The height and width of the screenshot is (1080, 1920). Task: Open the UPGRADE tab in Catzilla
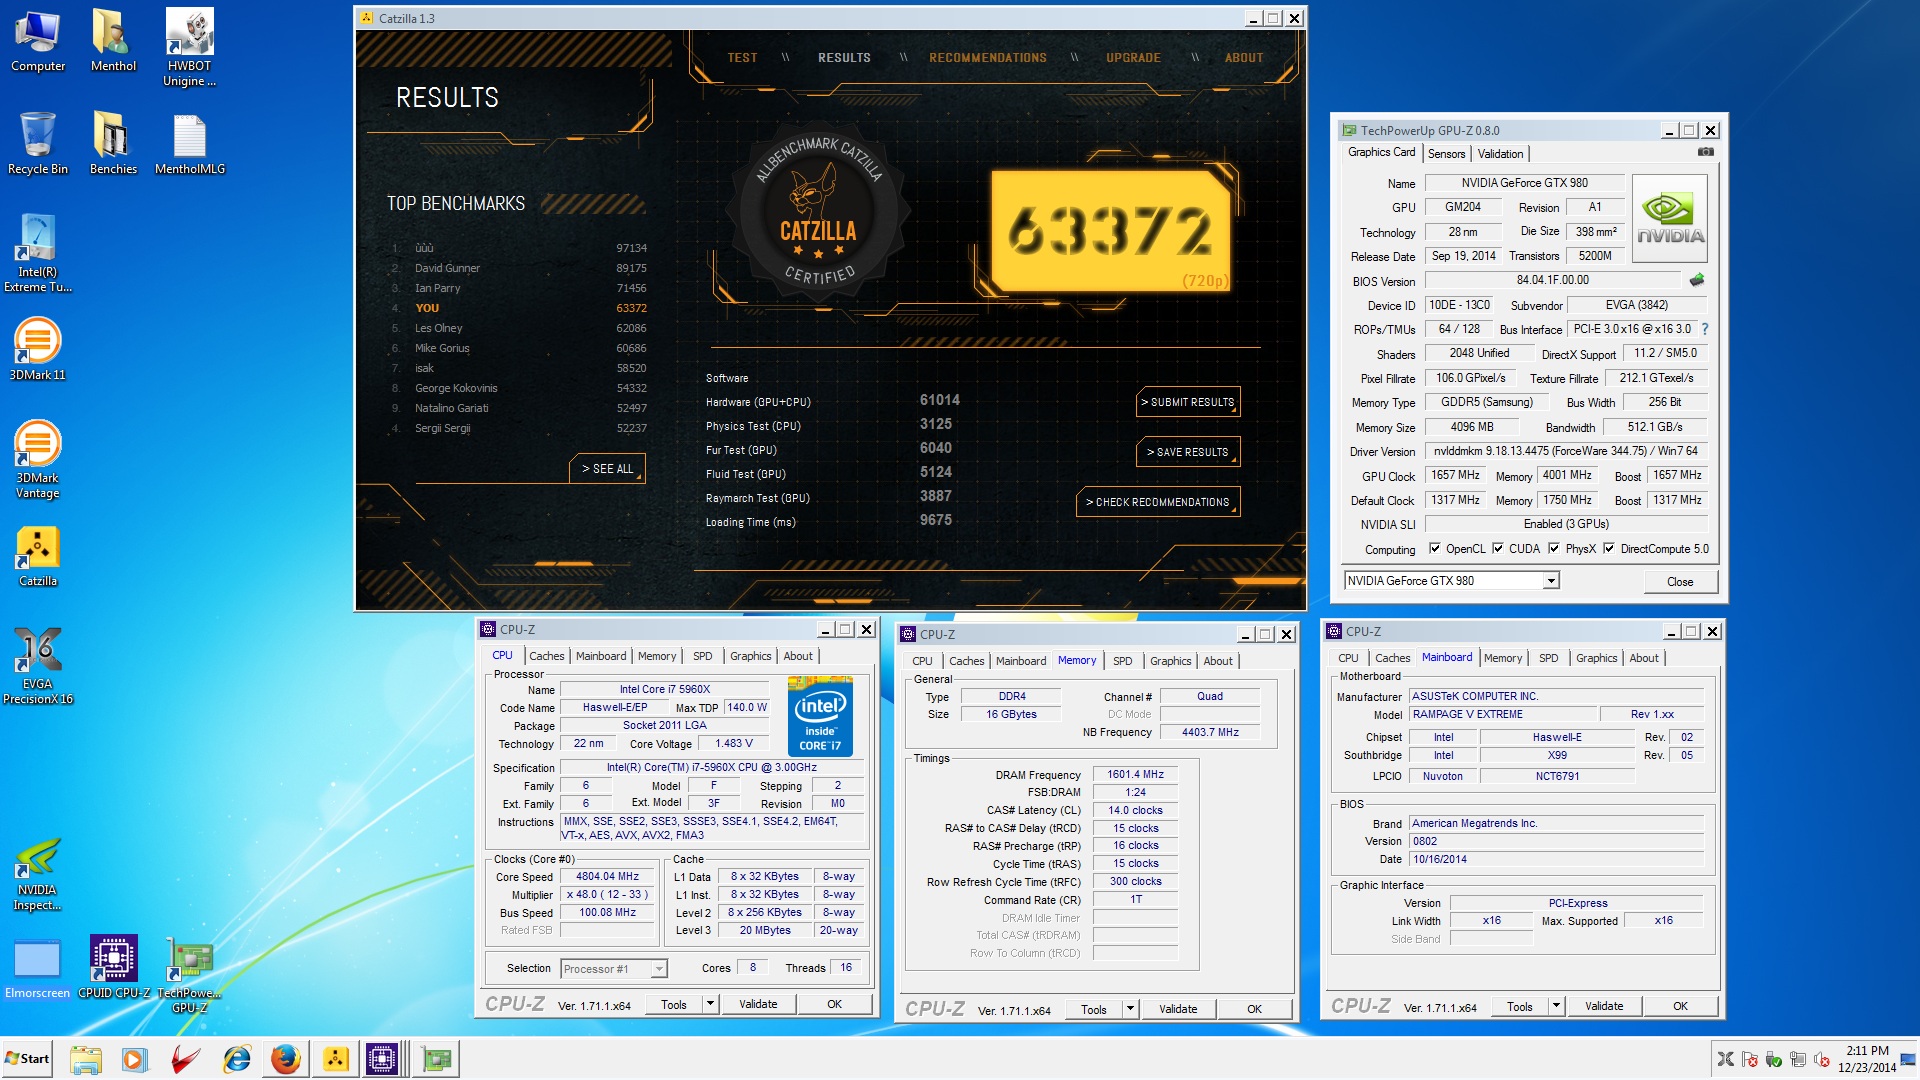1133,58
